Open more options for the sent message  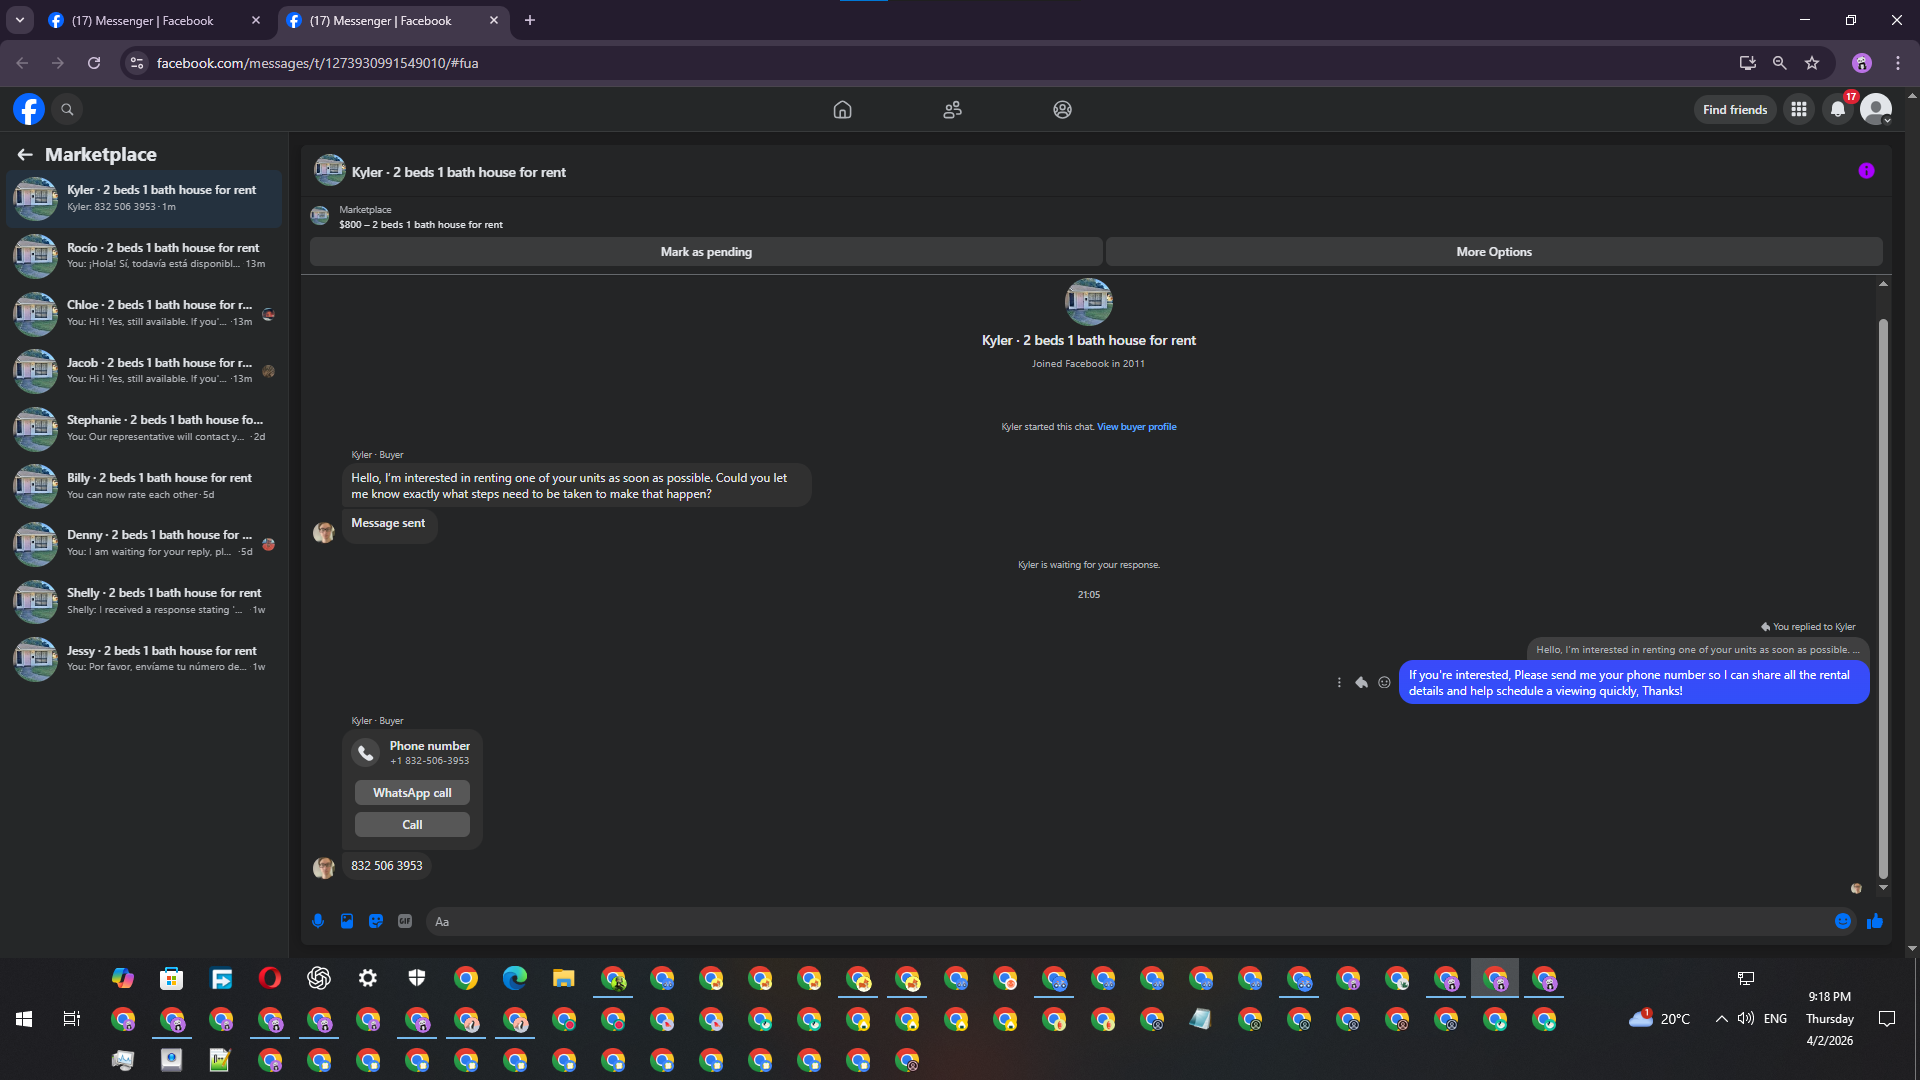tap(1339, 682)
